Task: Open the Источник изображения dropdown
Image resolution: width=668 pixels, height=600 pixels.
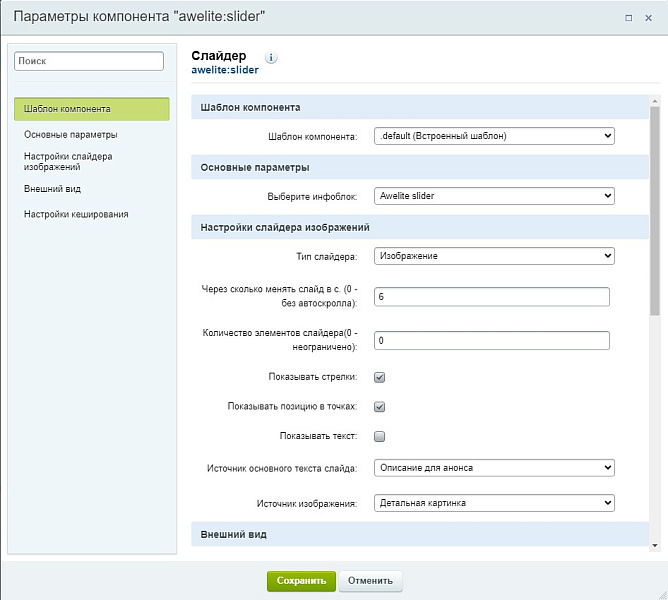Action: [493, 502]
